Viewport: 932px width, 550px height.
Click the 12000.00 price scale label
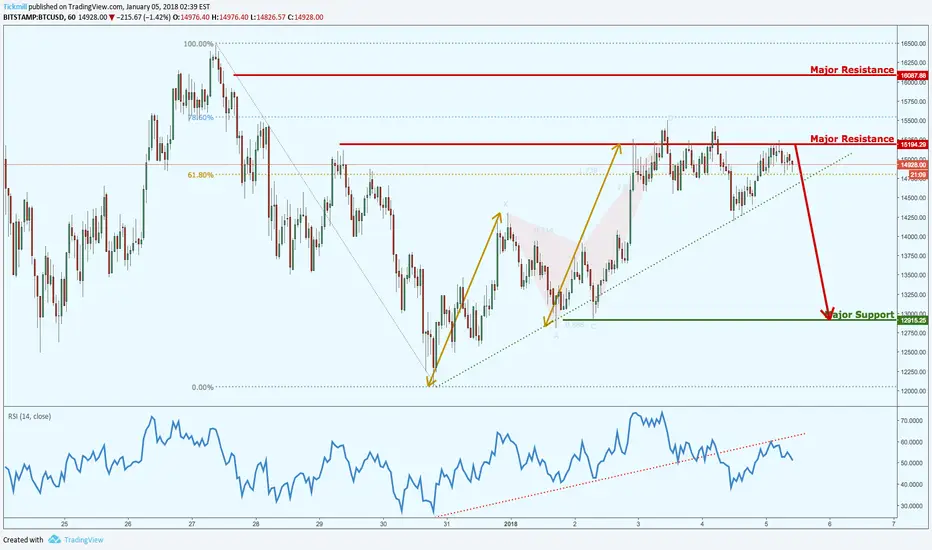tap(913, 391)
